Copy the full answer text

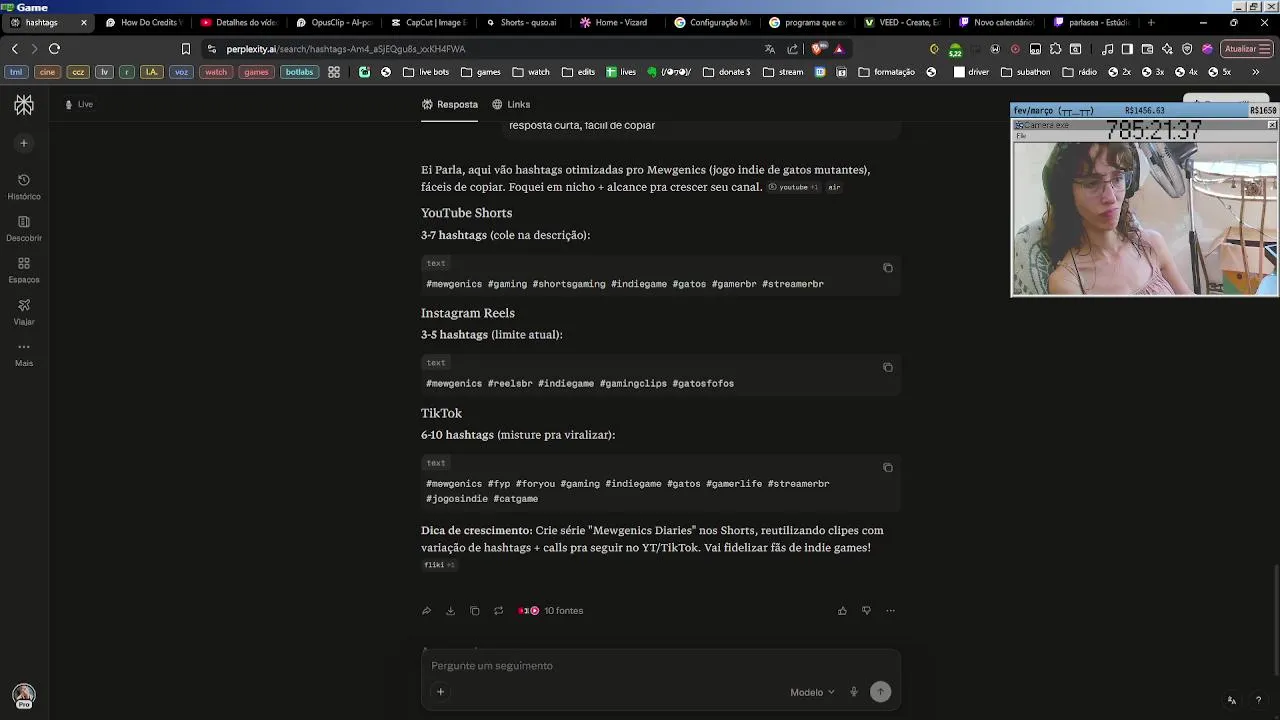click(x=475, y=611)
